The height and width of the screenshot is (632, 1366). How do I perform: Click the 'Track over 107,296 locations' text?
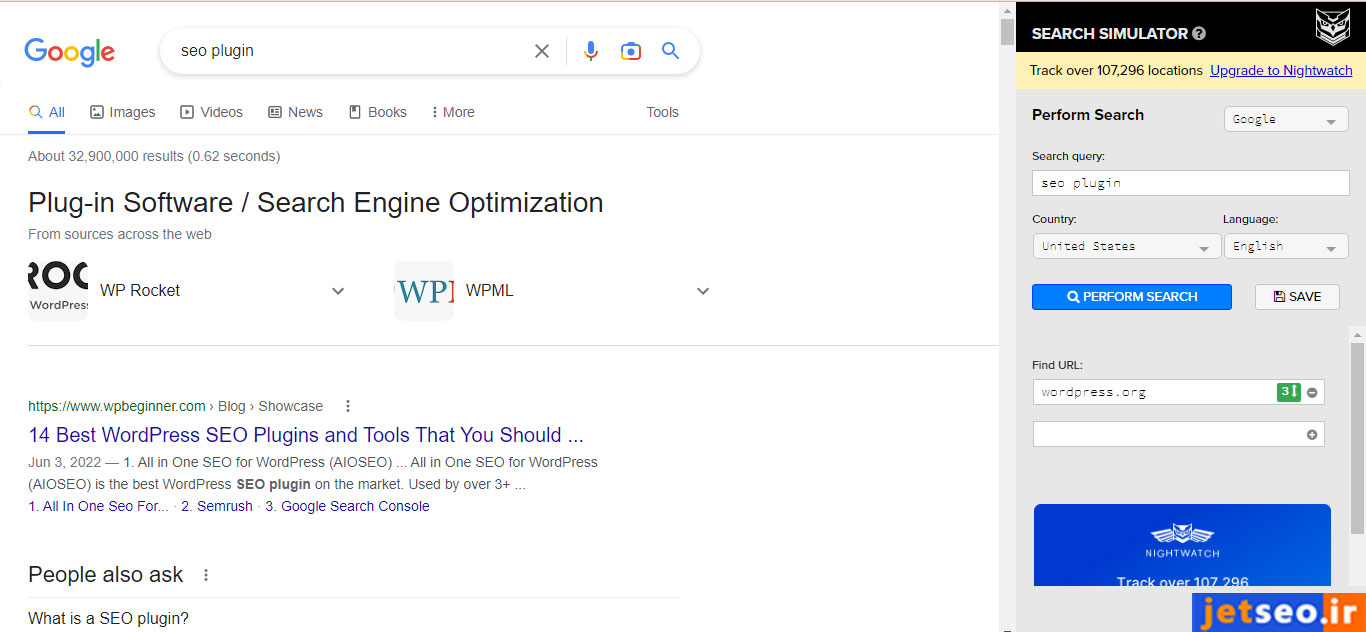click(1116, 70)
